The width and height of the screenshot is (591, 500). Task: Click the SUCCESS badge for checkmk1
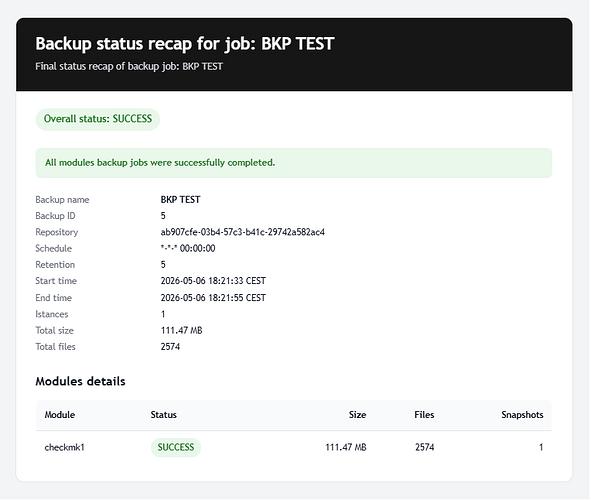[176, 448]
